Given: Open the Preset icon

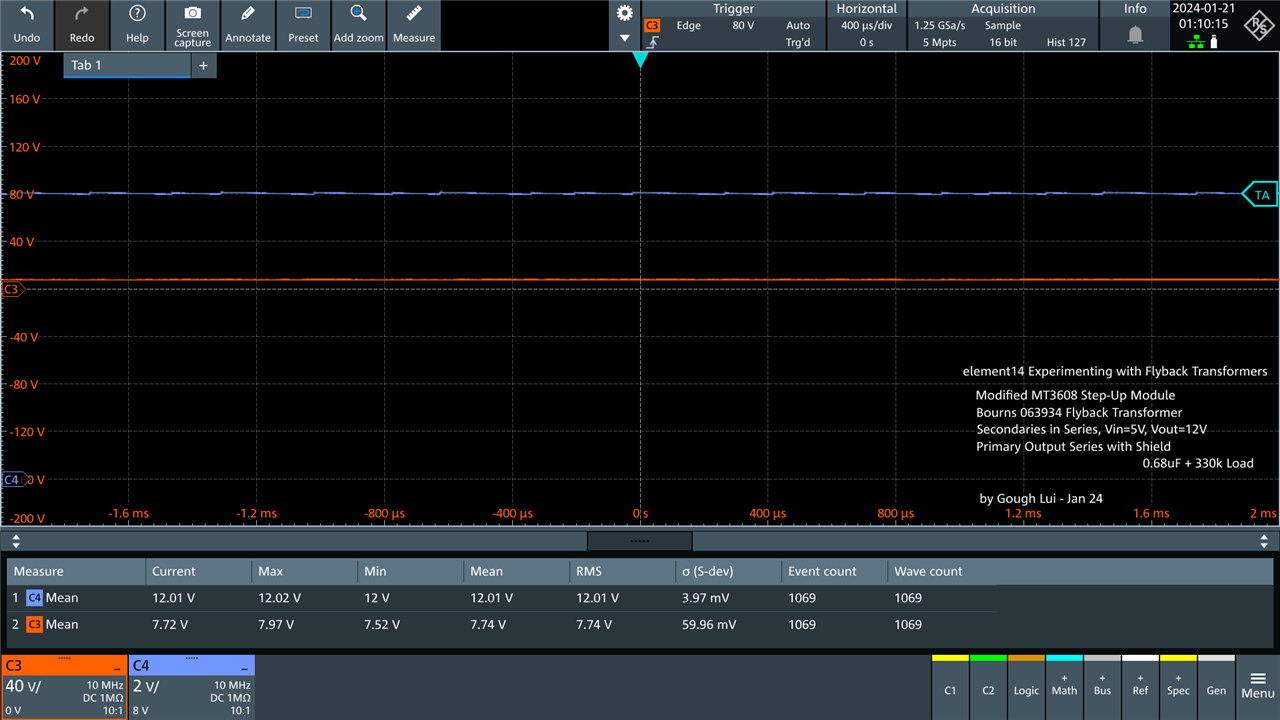Looking at the screenshot, I should point(303,25).
